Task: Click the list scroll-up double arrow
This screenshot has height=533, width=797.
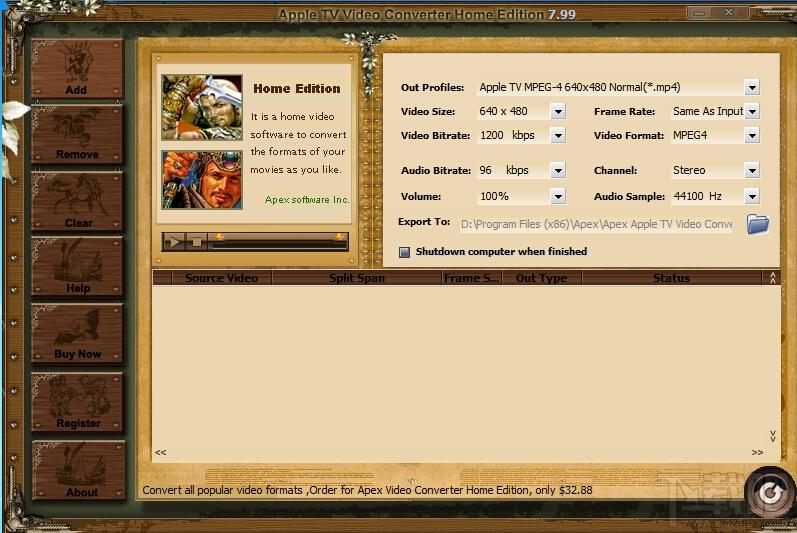Action: pyautogui.click(x=773, y=277)
